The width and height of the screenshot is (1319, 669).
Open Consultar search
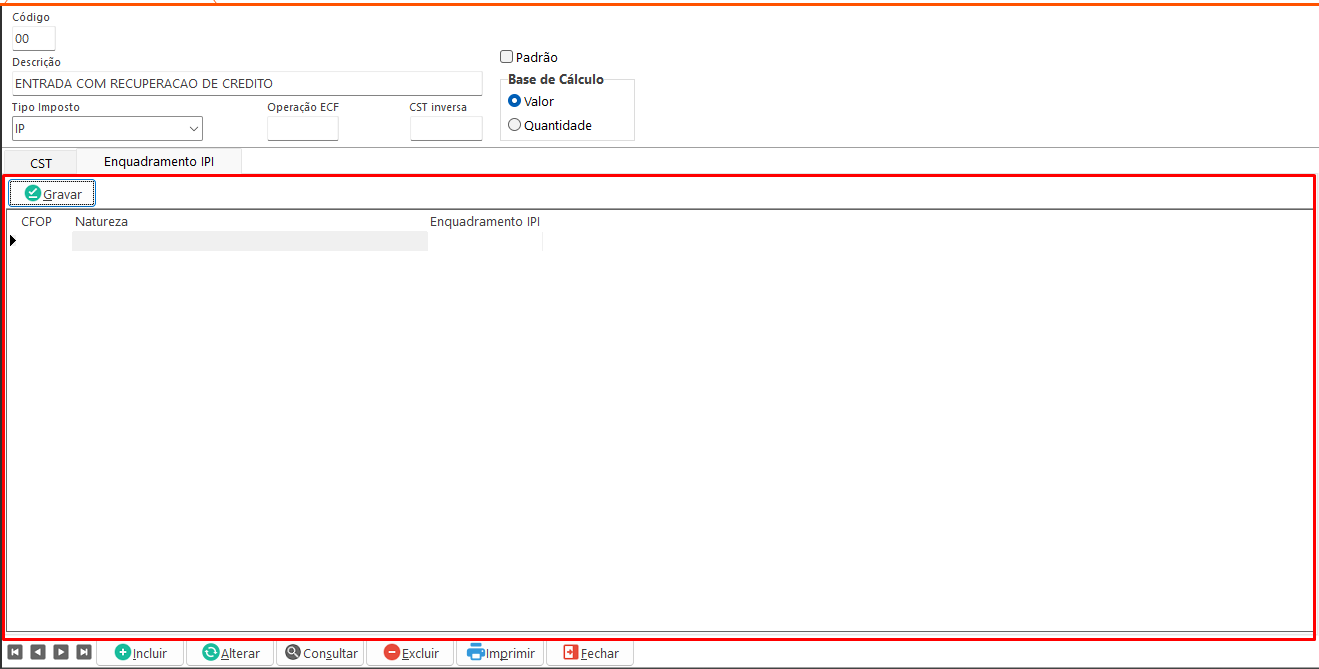[320, 653]
